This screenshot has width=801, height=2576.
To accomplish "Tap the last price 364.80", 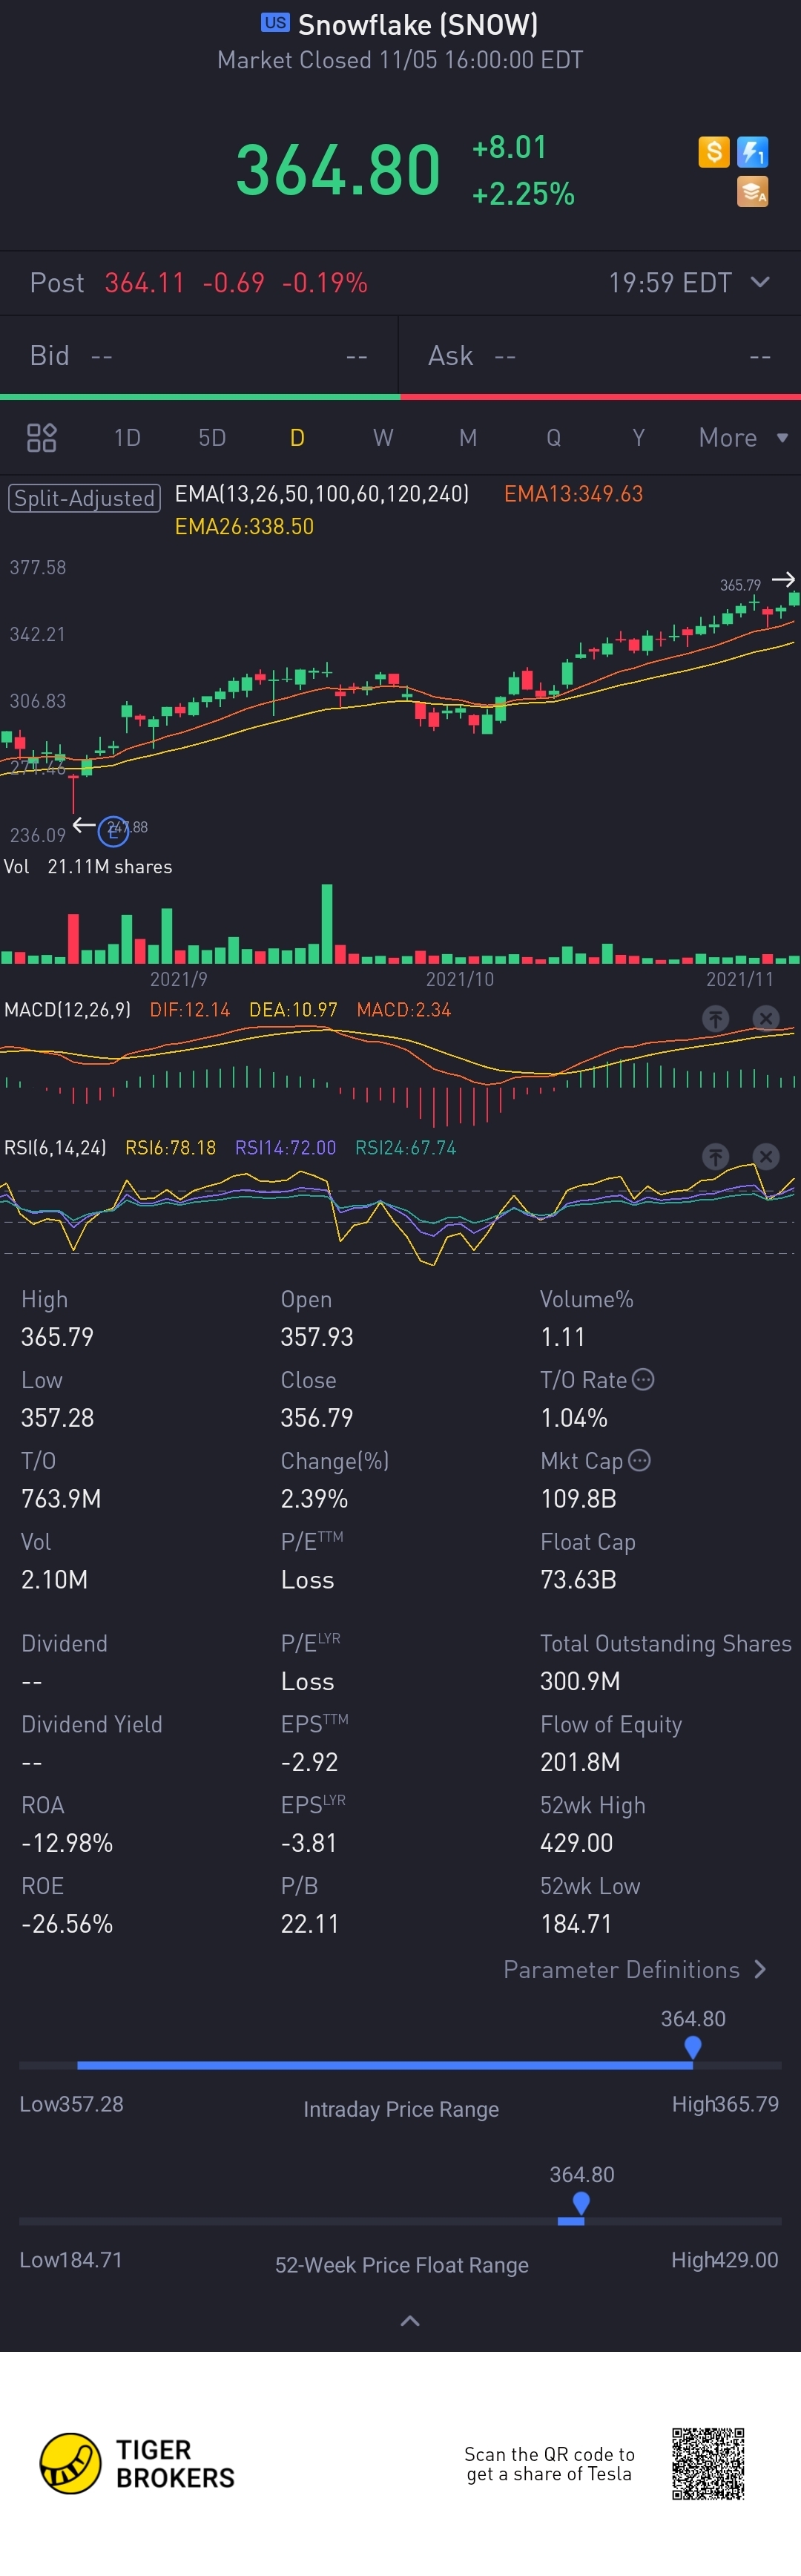I will pyautogui.click(x=338, y=169).
